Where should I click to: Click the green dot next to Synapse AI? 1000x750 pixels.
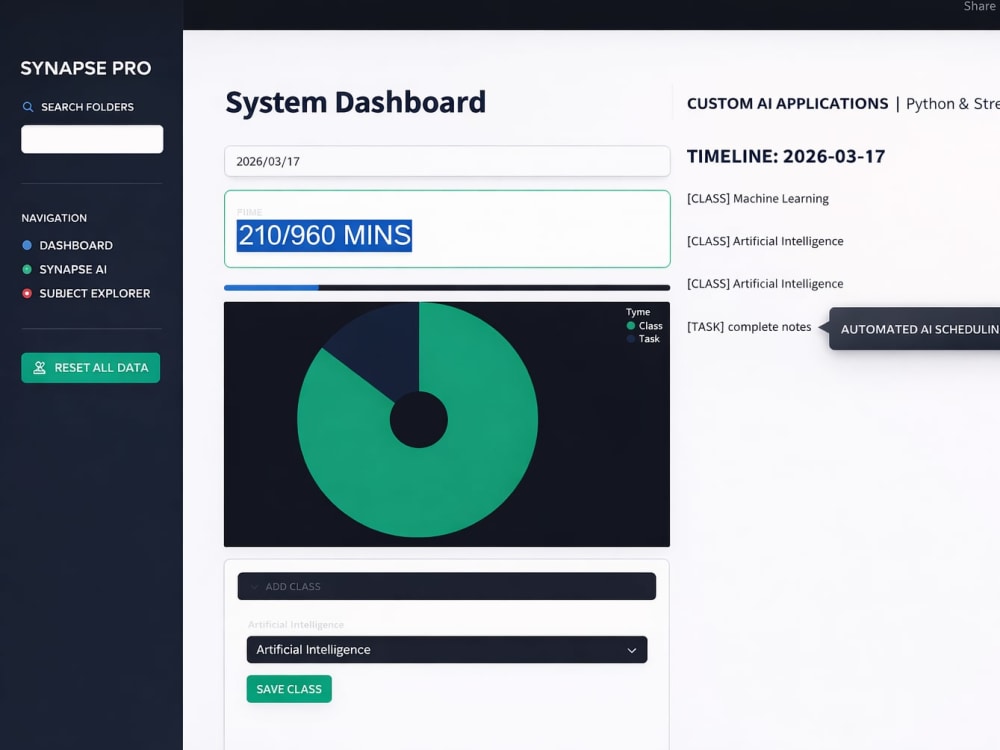pyautogui.click(x=27, y=269)
